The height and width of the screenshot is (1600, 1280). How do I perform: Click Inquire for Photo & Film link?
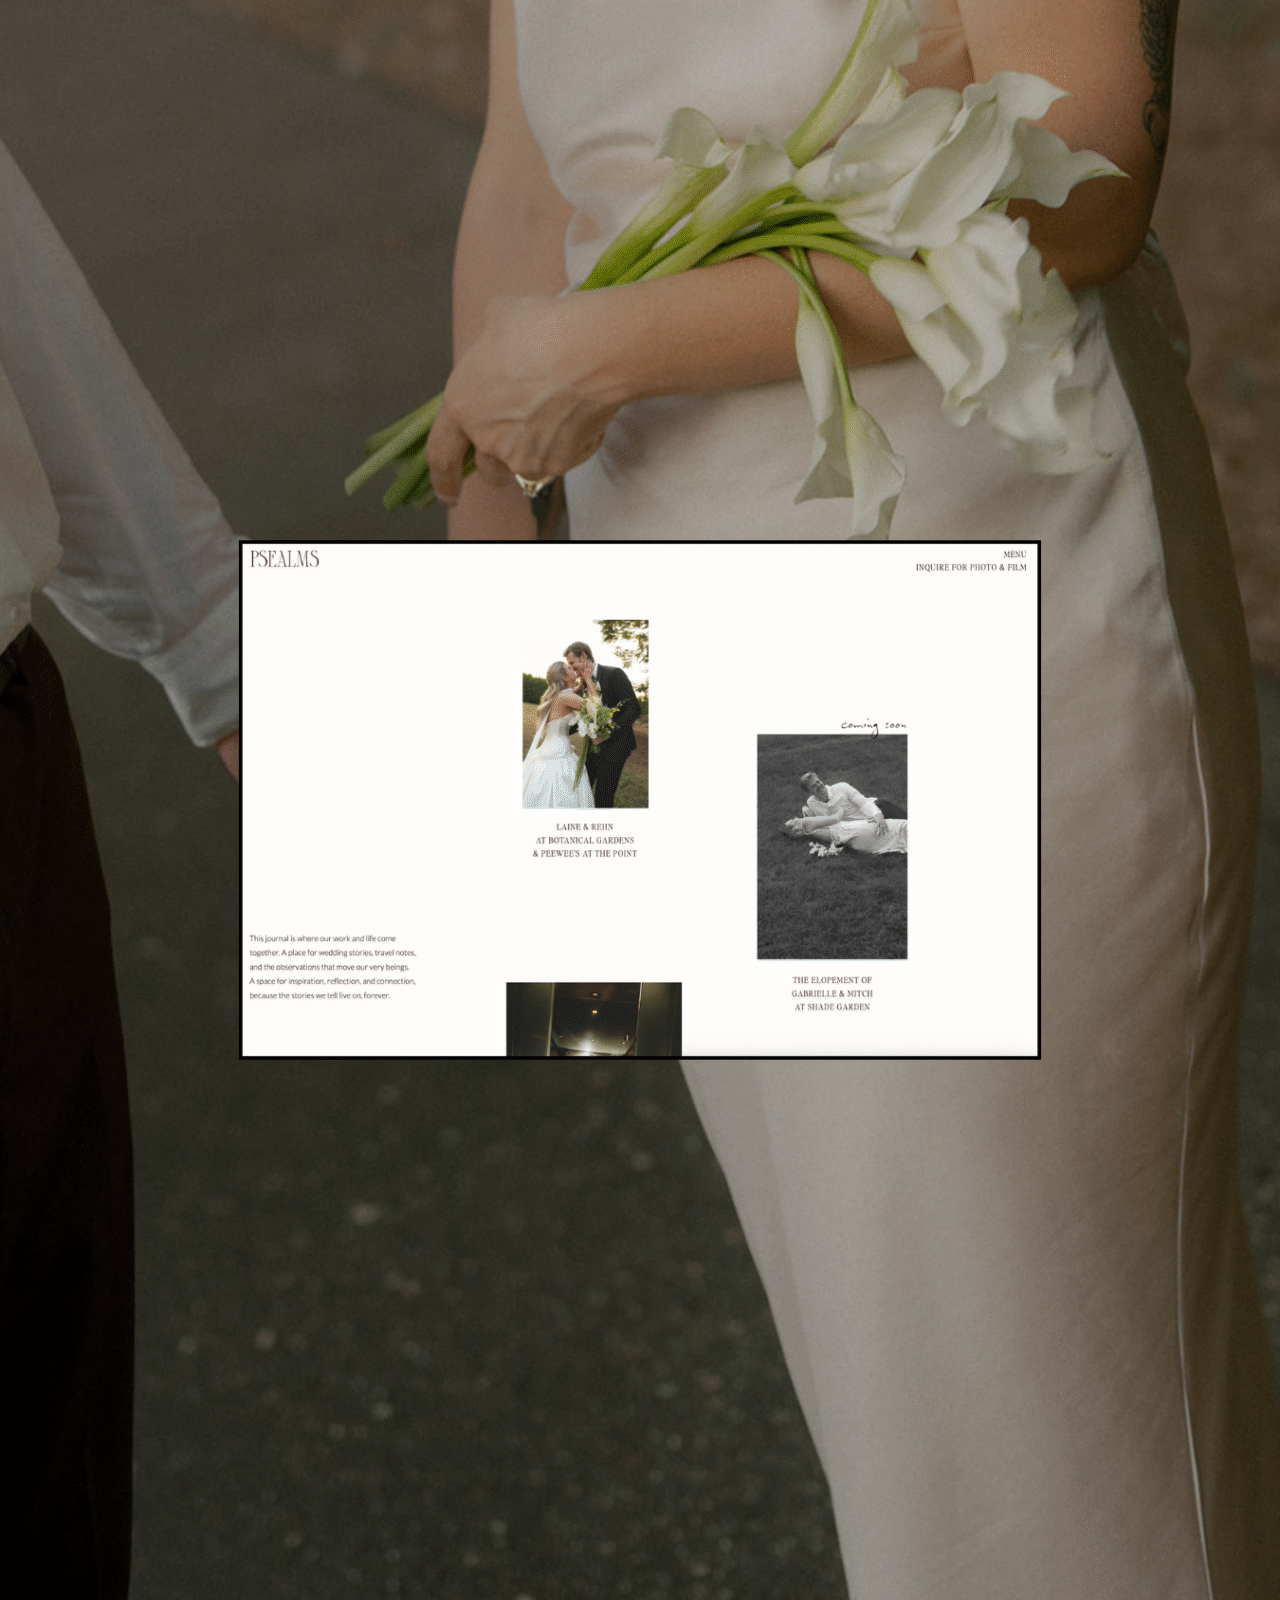[970, 567]
